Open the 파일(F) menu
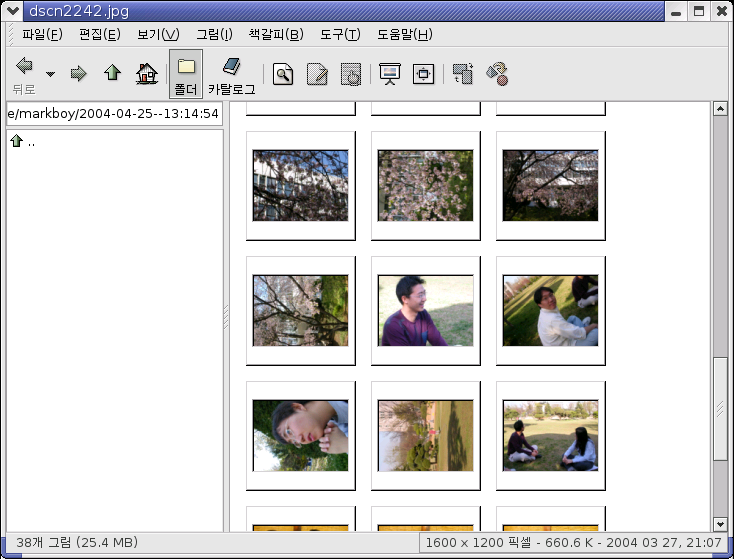734x559 pixels. [x=42, y=34]
